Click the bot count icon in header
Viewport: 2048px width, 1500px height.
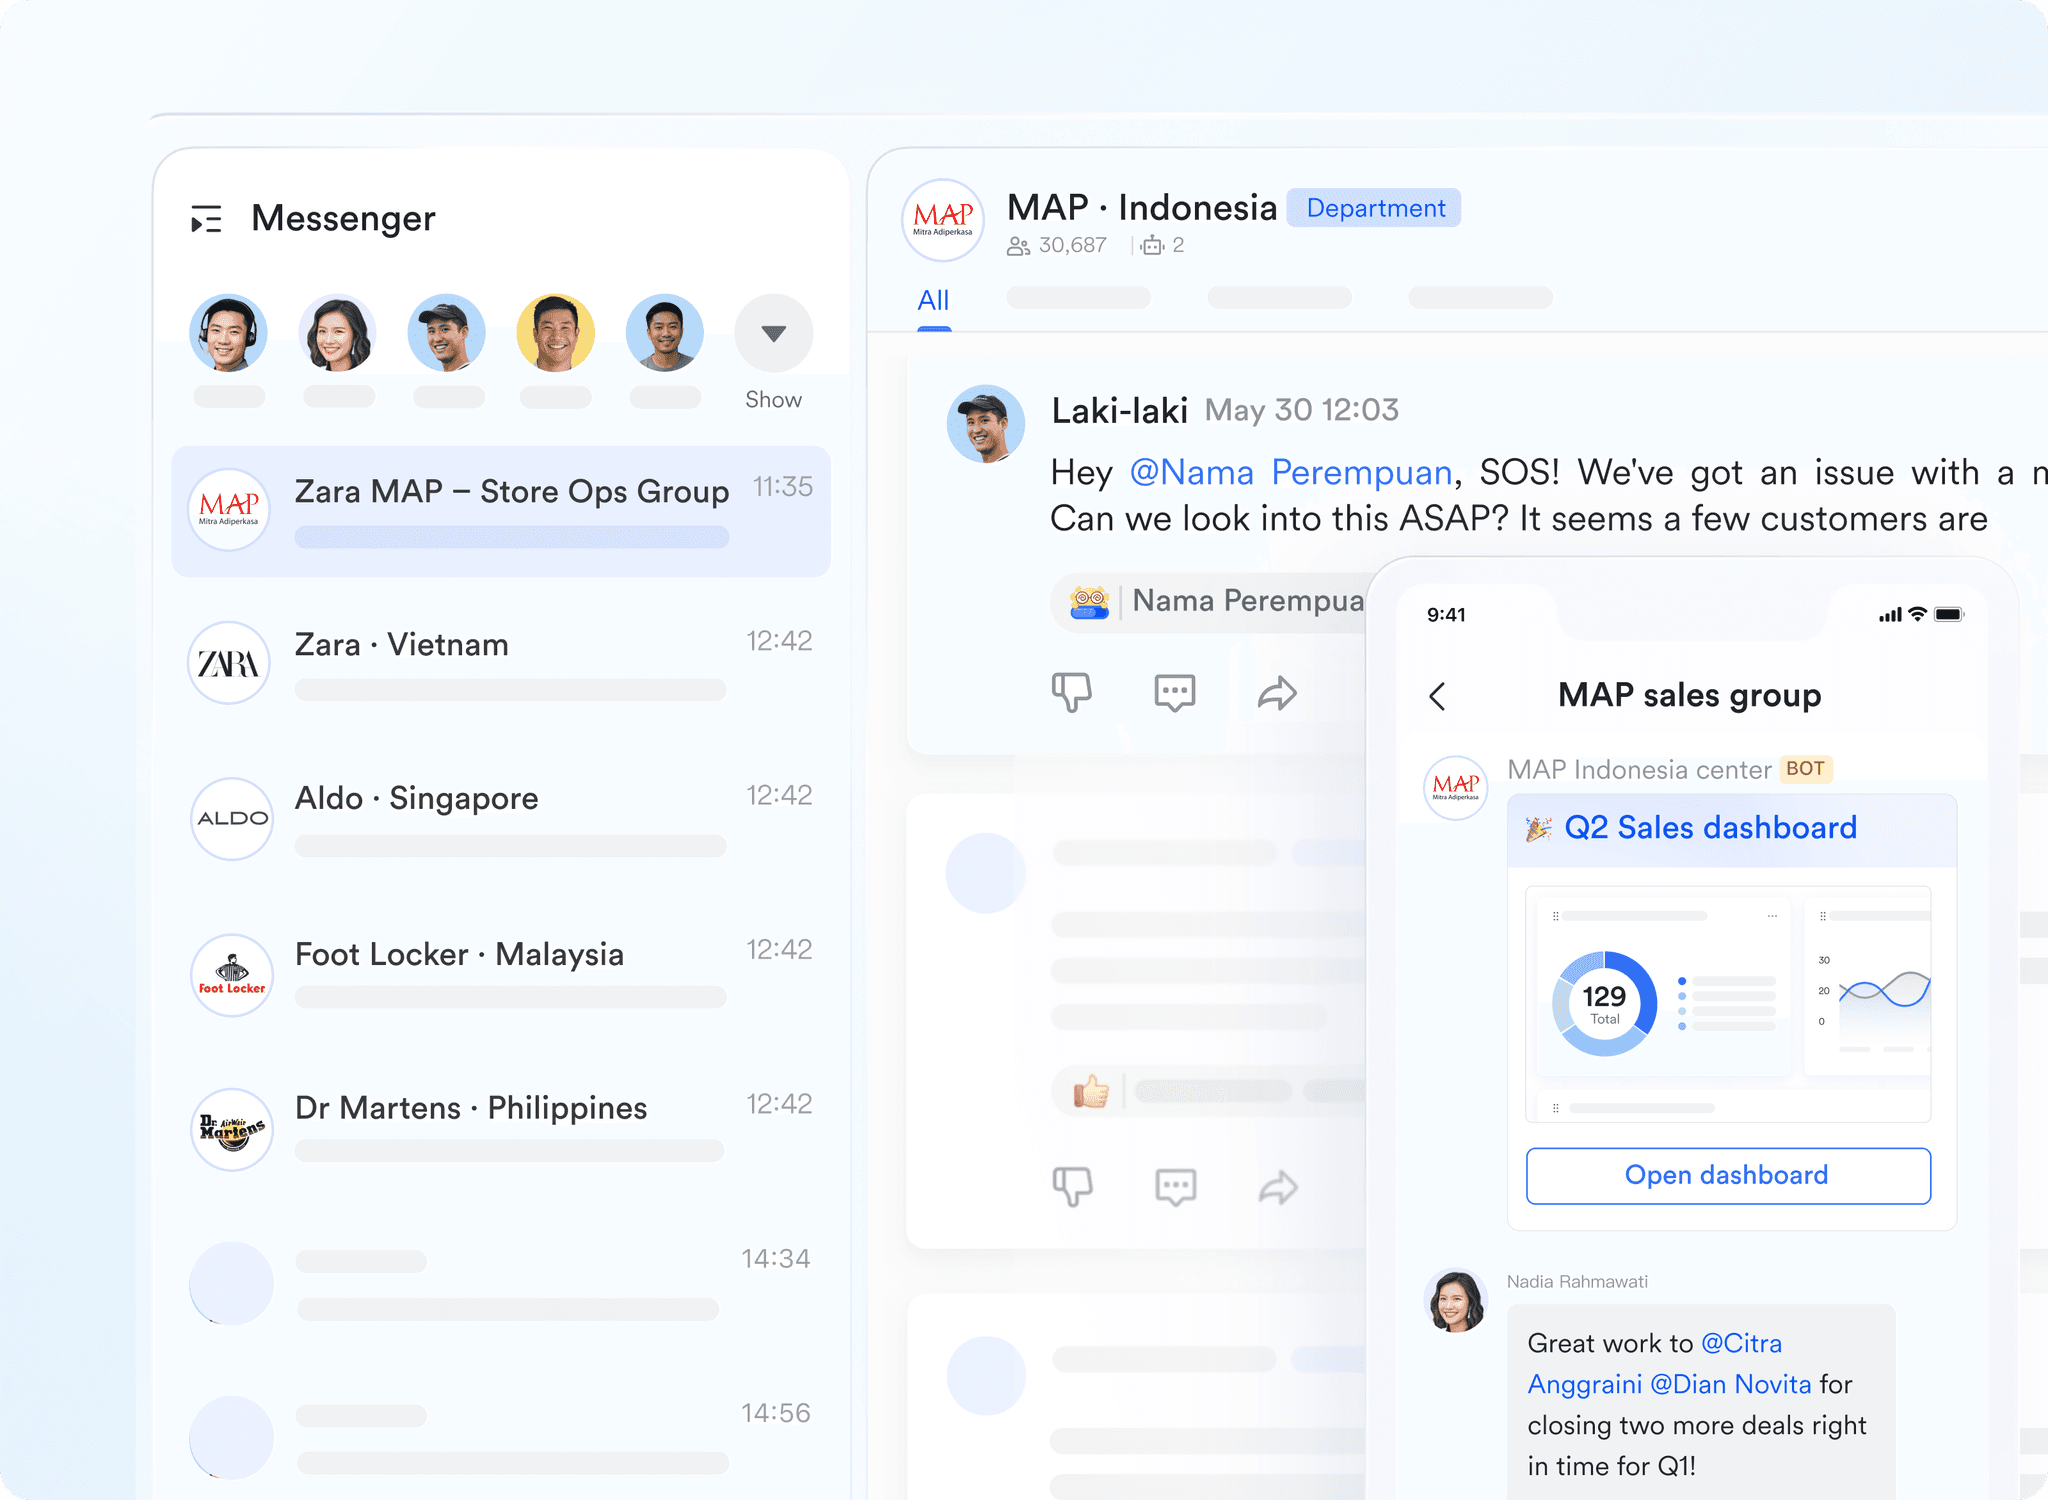point(1152,246)
